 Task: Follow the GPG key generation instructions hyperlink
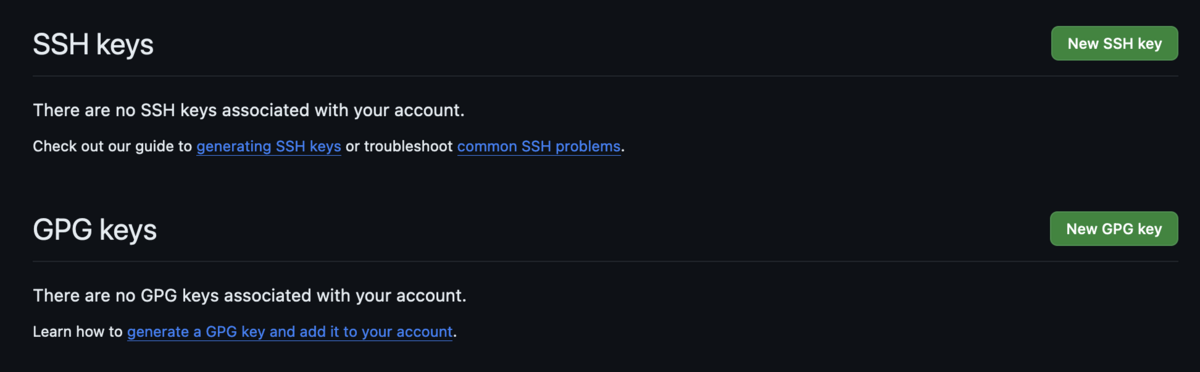pyautogui.click(x=290, y=331)
